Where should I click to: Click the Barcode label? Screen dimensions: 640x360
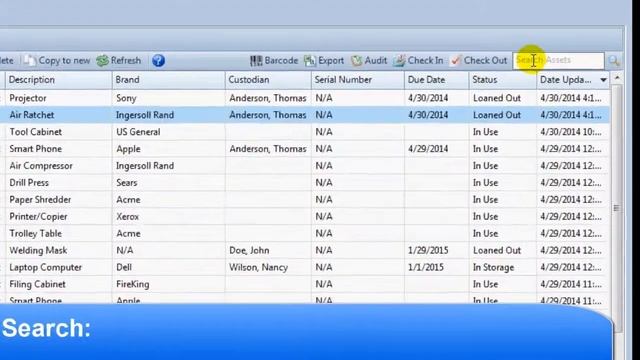click(x=281, y=60)
